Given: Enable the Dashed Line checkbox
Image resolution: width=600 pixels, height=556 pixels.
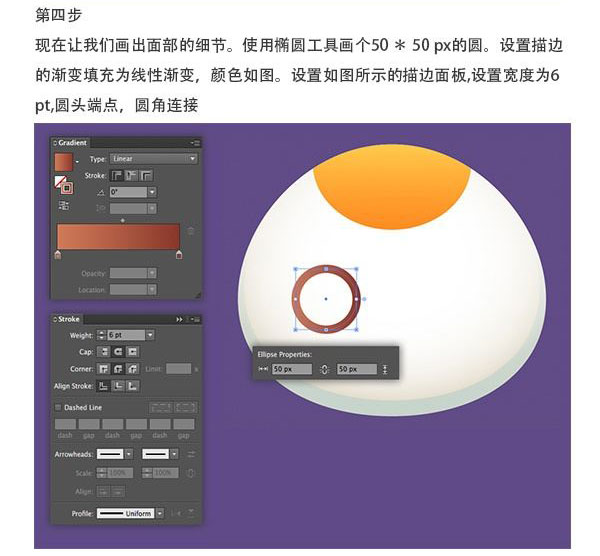Looking at the screenshot, I should click(58, 407).
